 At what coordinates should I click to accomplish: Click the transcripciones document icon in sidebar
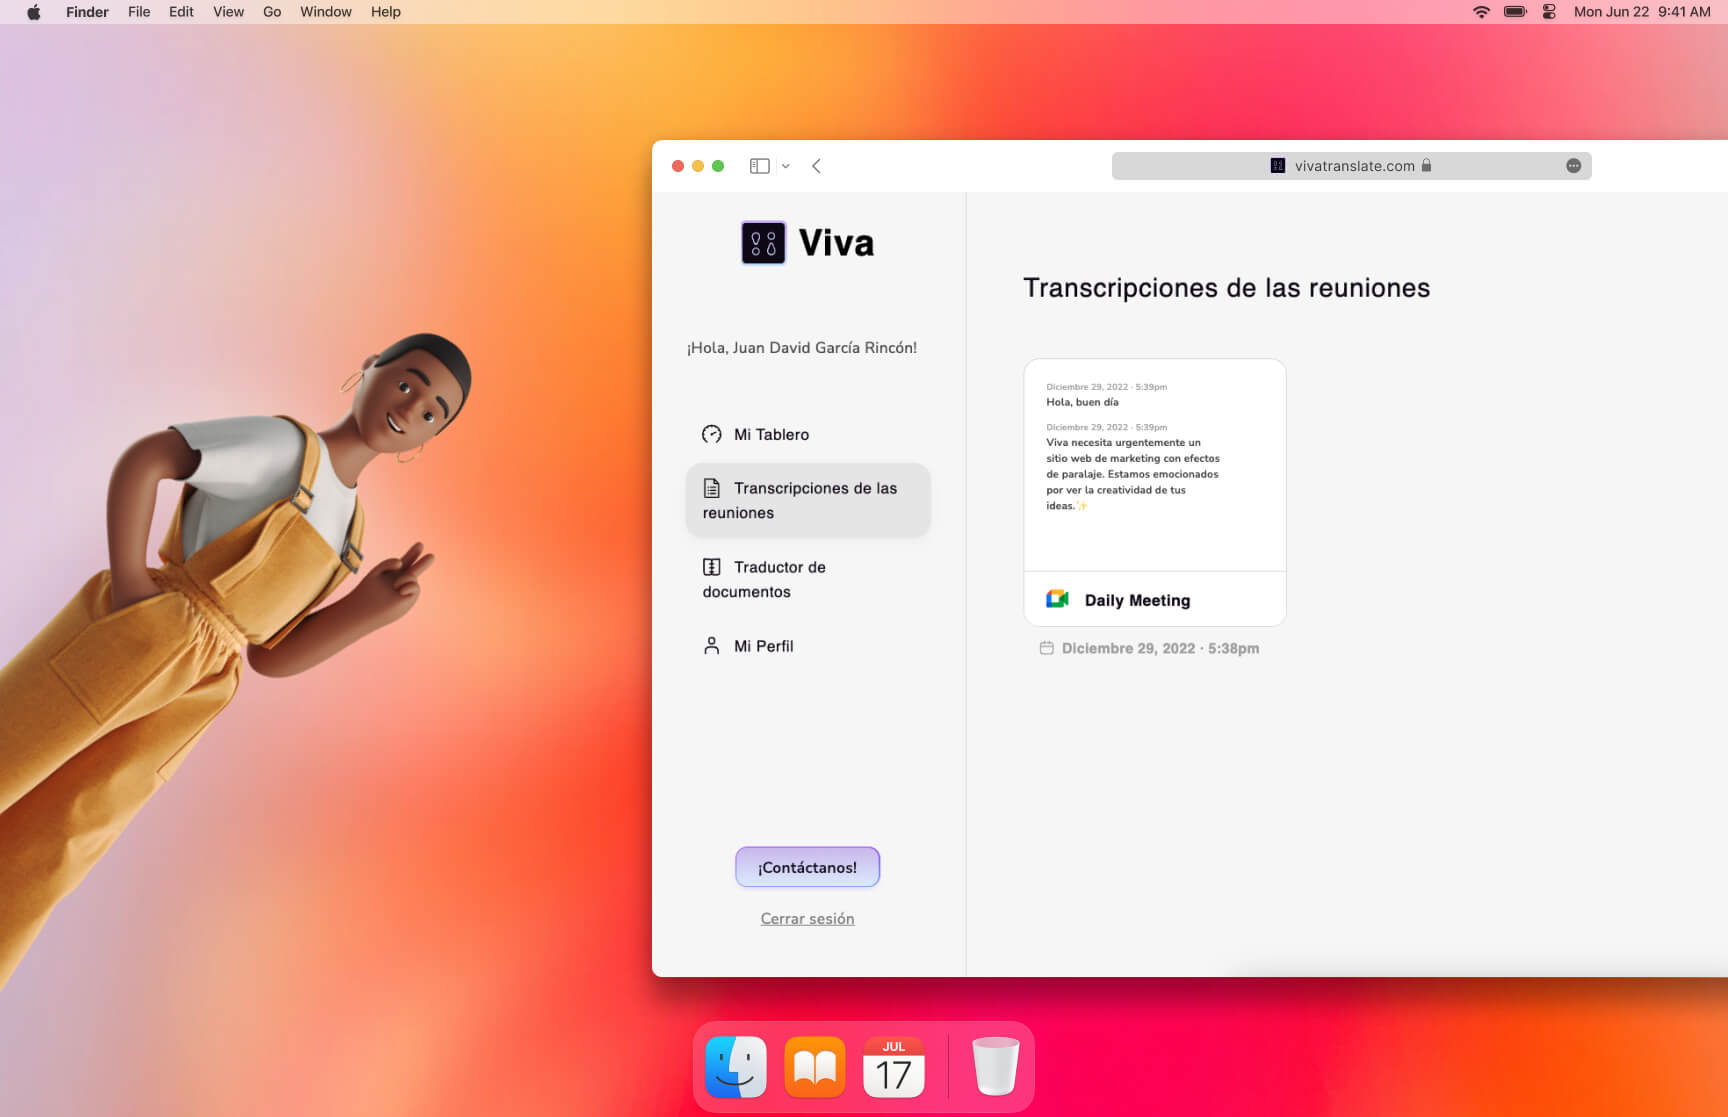[x=711, y=488]
